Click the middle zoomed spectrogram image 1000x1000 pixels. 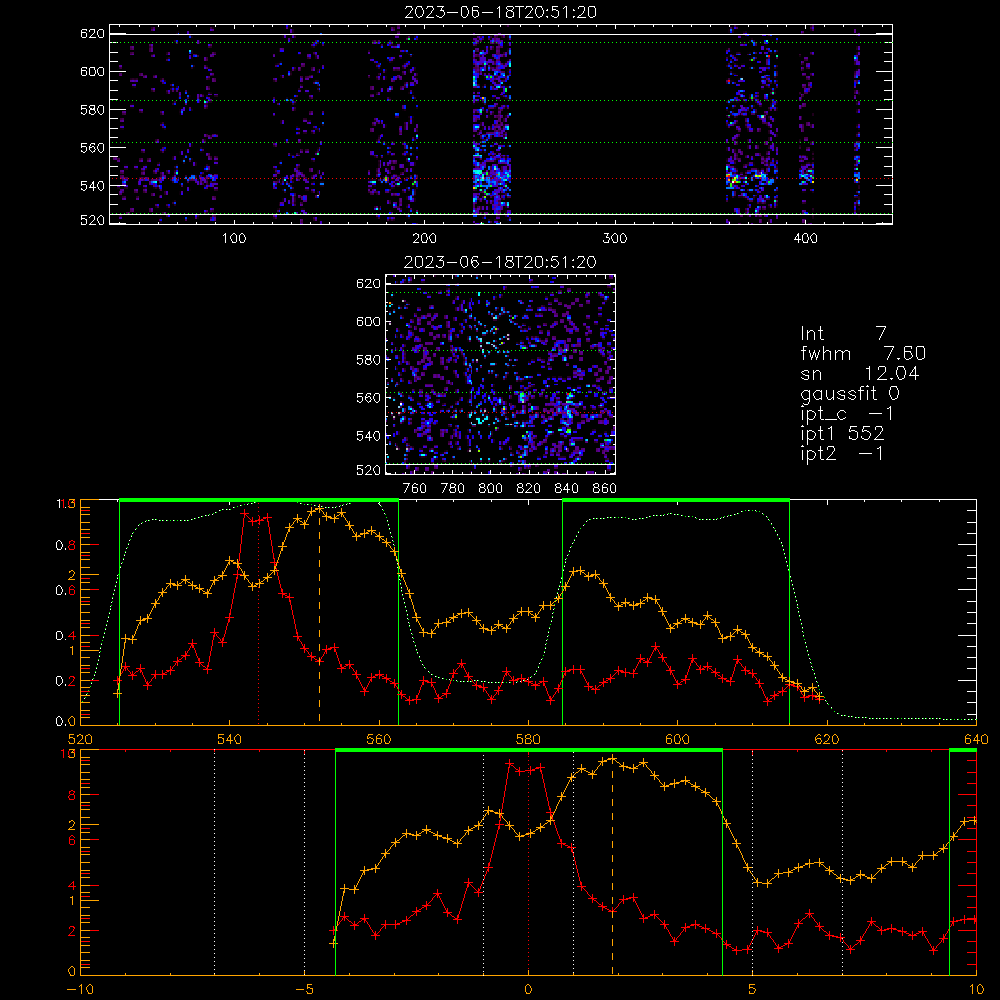pyautogui.click(x=500, y=374)
